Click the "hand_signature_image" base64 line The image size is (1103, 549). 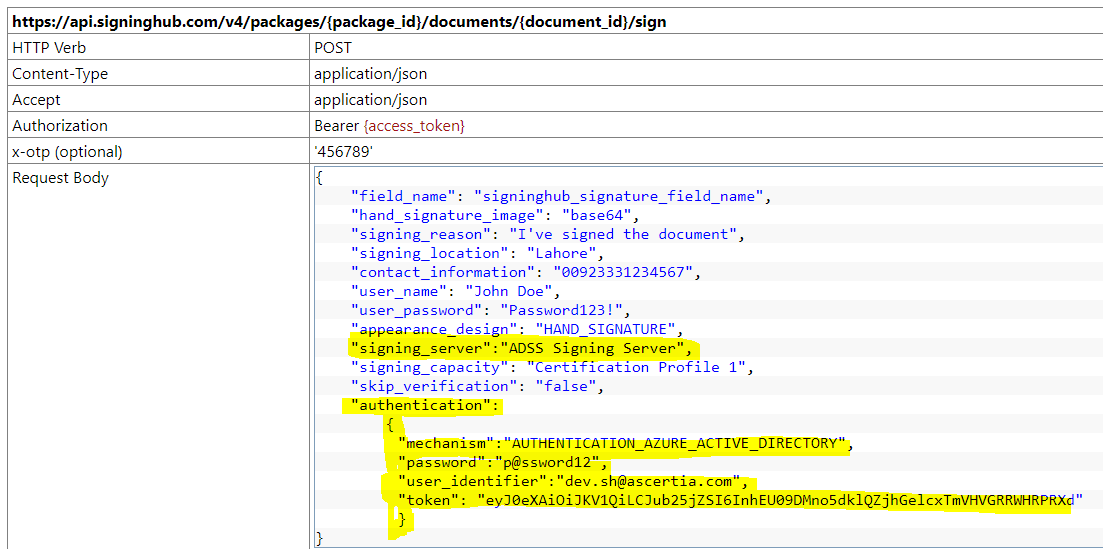tap(493, 215)
